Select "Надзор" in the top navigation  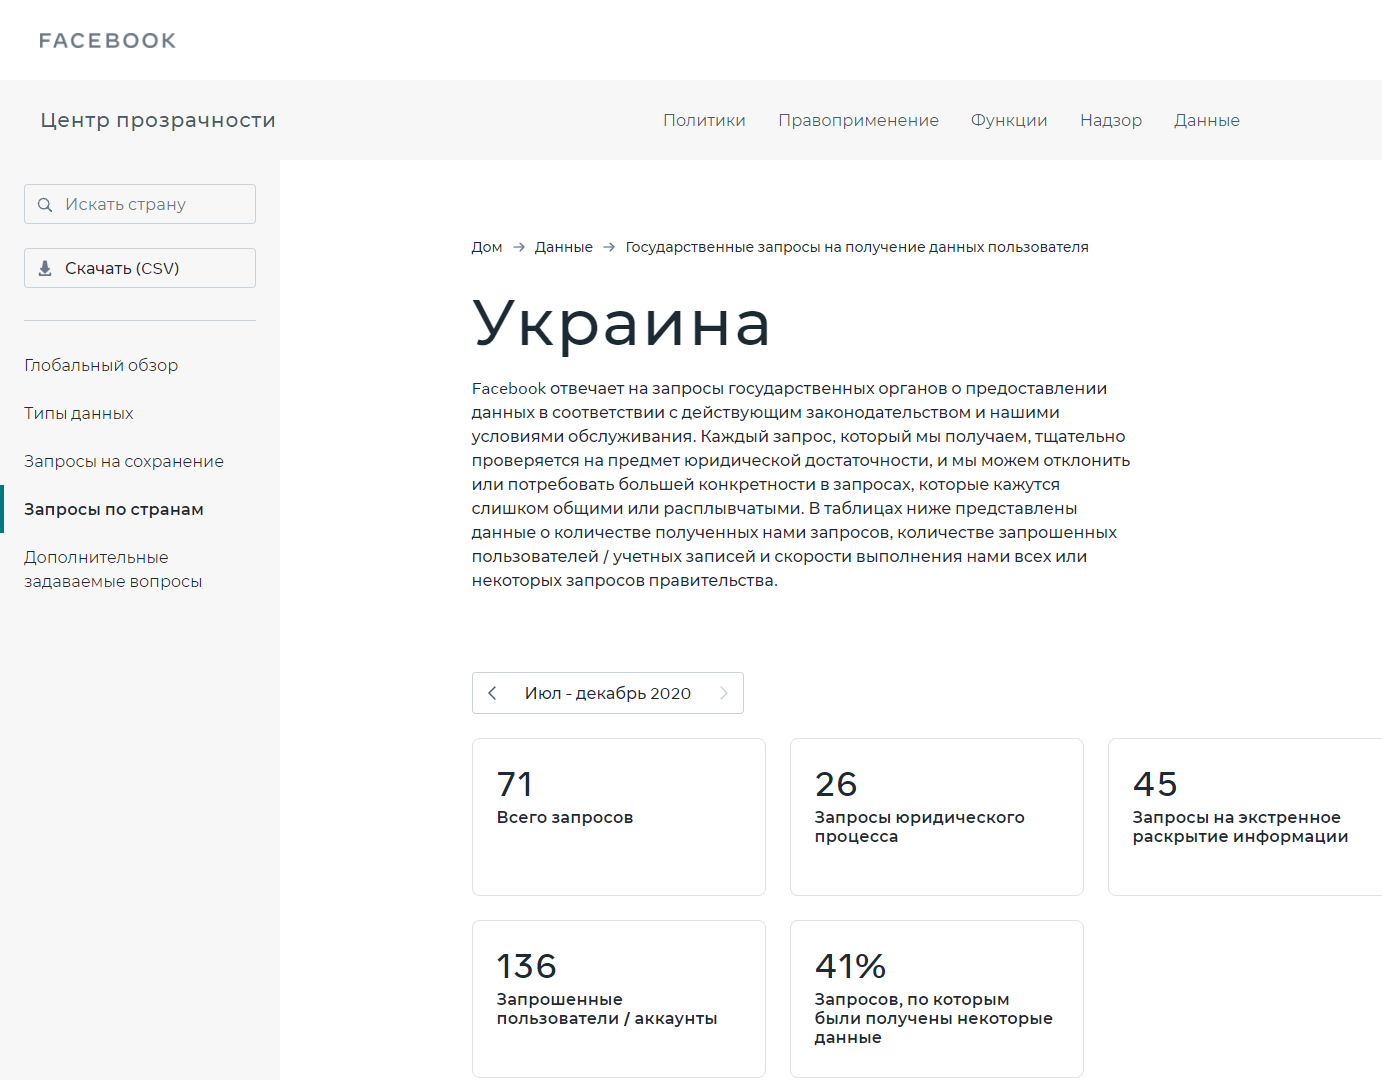click(1111, 120)
